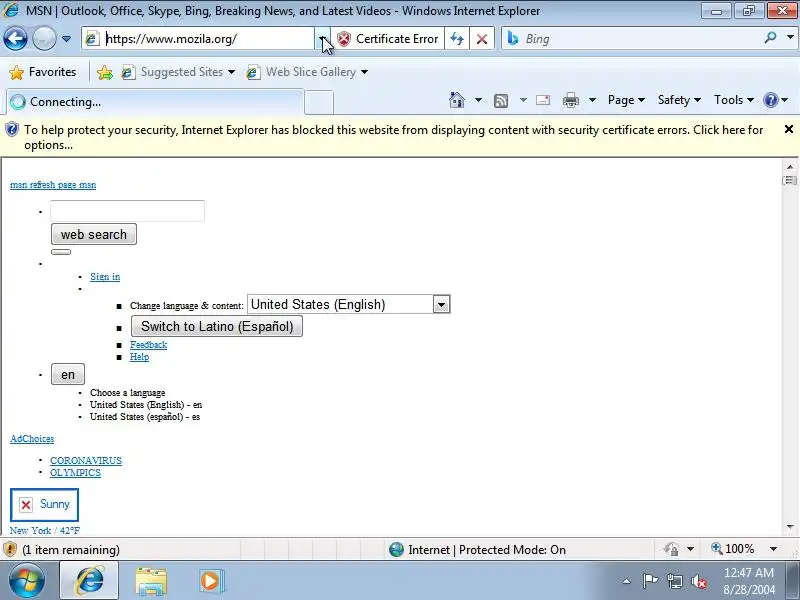This screenshot has height=600, width=800.
Task: Expand the address bar autocomplete dropdown
Action: point(322,39)
